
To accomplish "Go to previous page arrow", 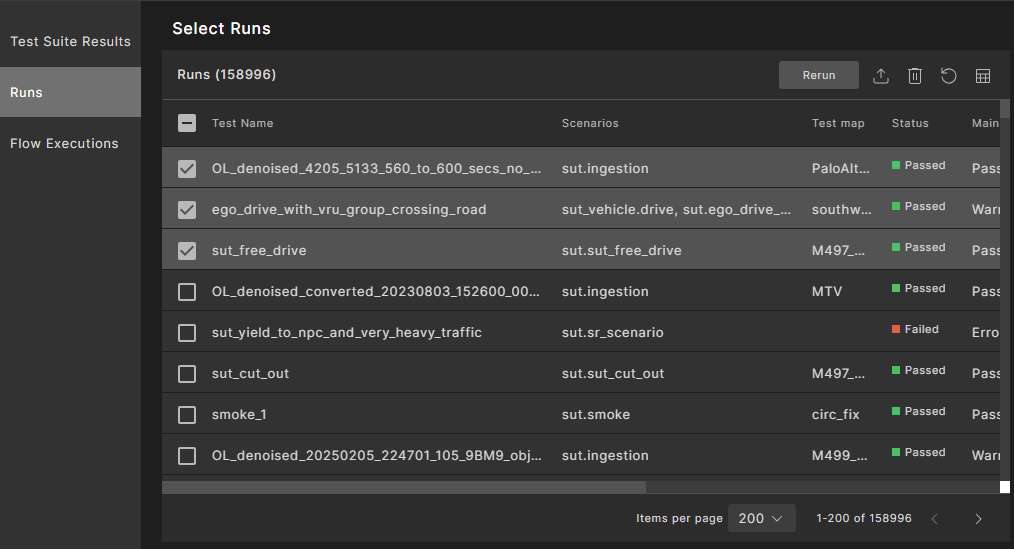I will click(935, 518).
